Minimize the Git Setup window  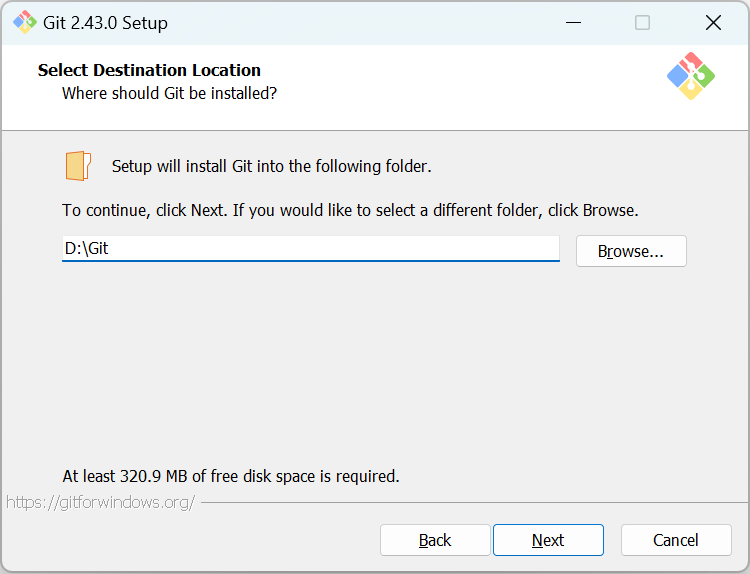pos(573,22)
